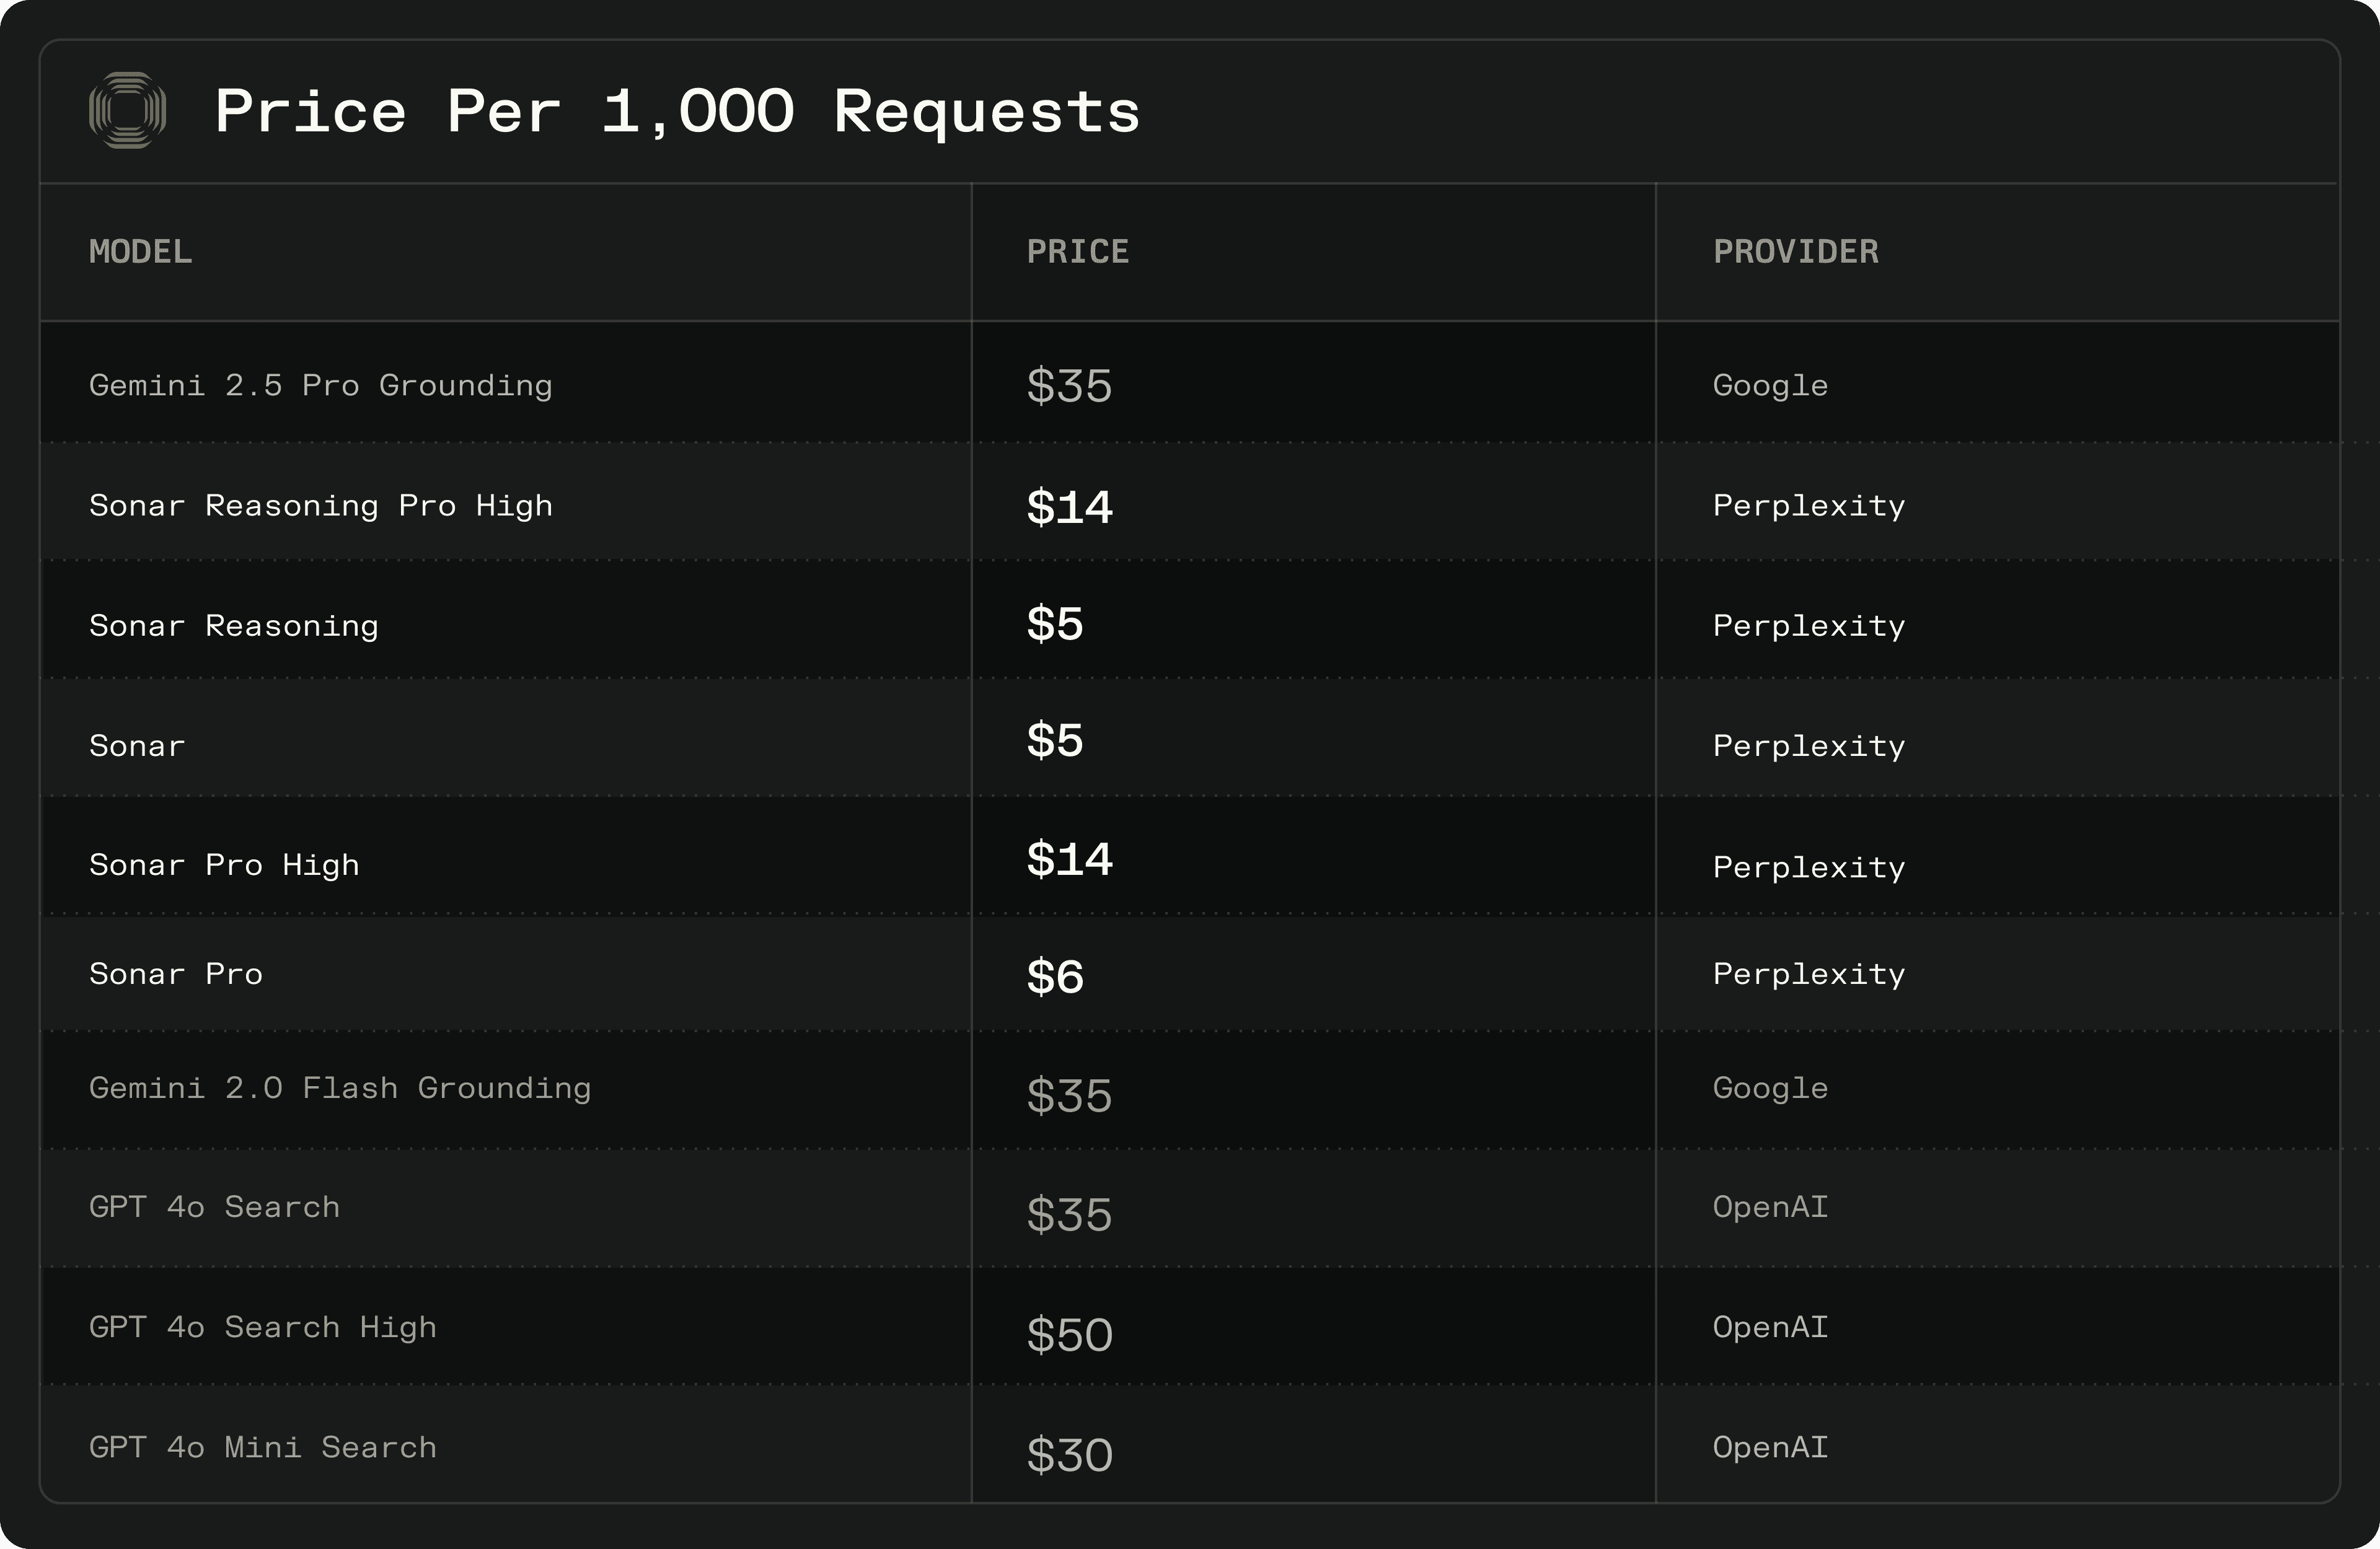2380x1549 pixels.
Task: Select the PRICE column header
Action: (1078, 252)
